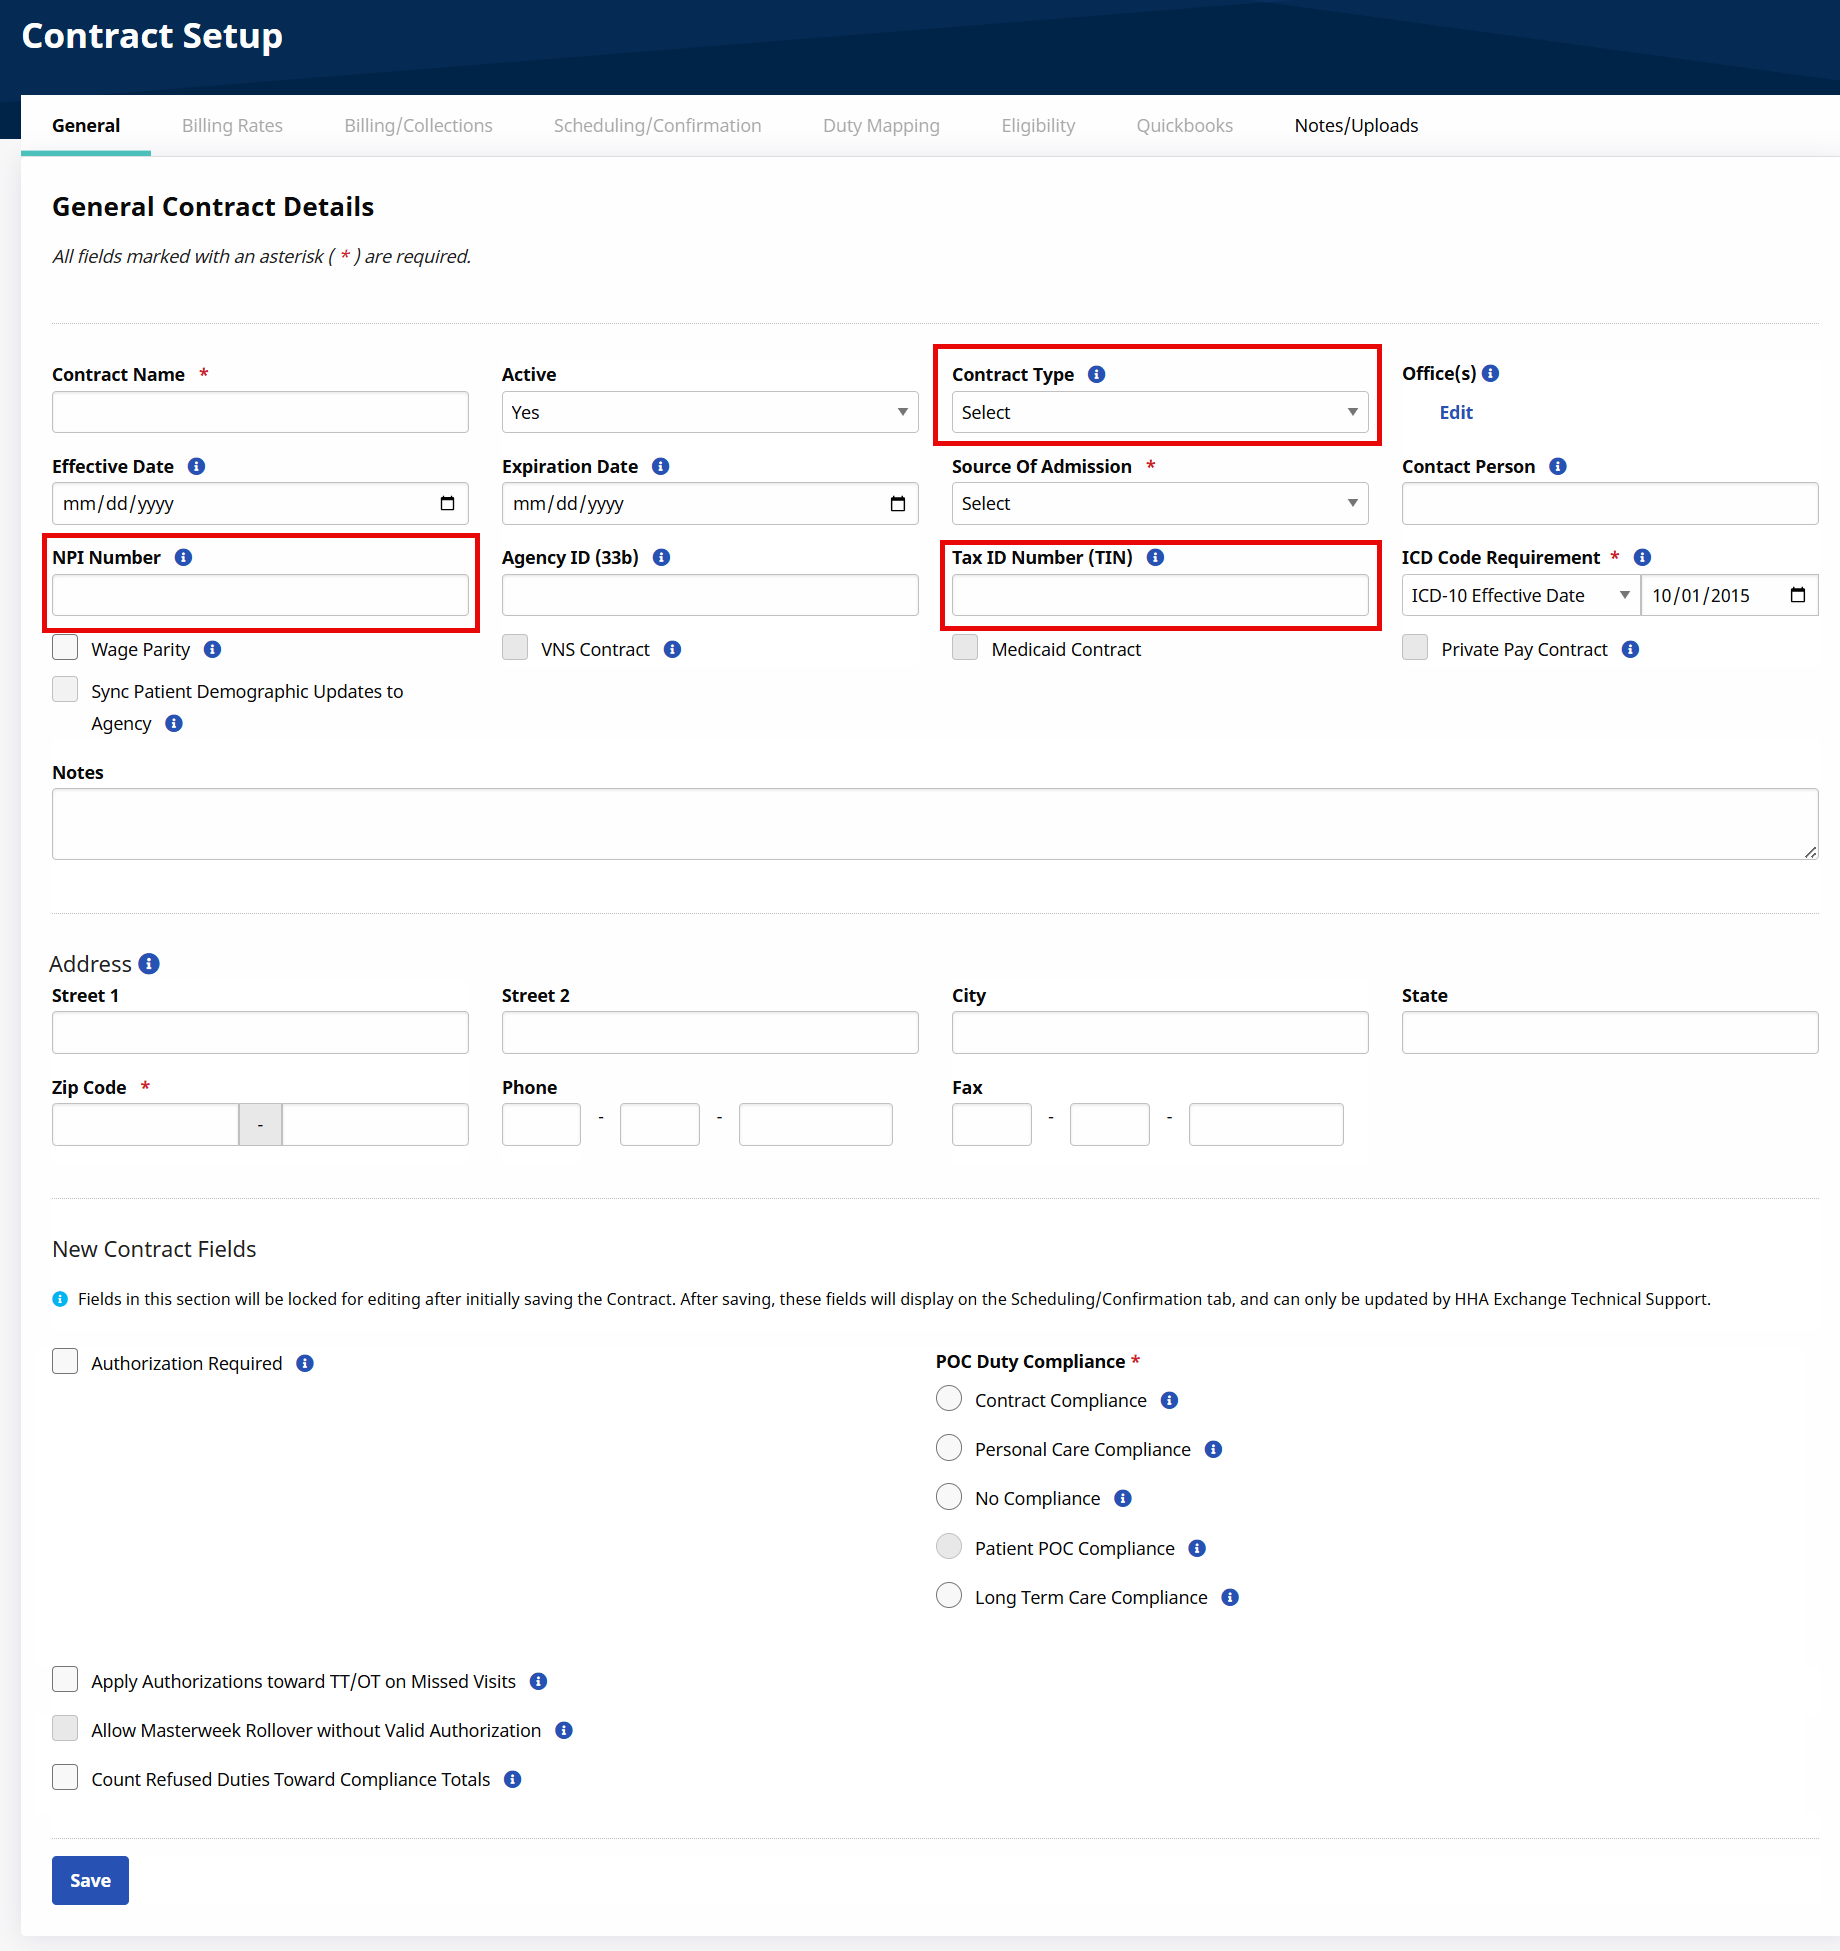Open the Active status dropdown

[709, 412]
